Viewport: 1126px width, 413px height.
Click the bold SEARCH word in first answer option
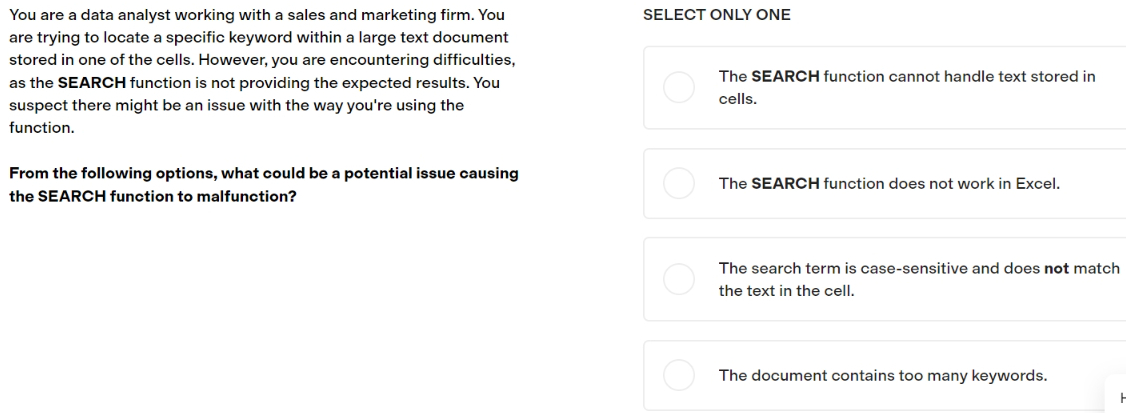tap(785, 77)
